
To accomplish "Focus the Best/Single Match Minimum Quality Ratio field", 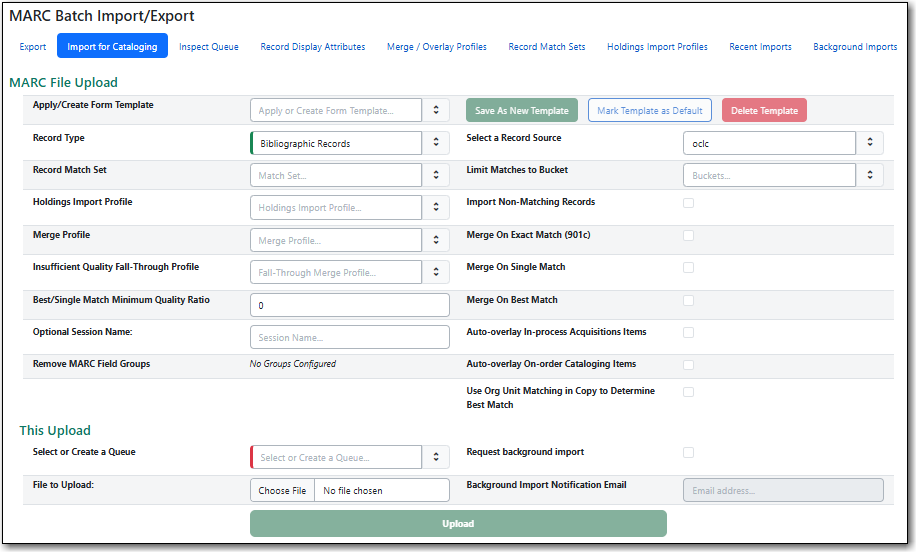I will click(349, 305).
